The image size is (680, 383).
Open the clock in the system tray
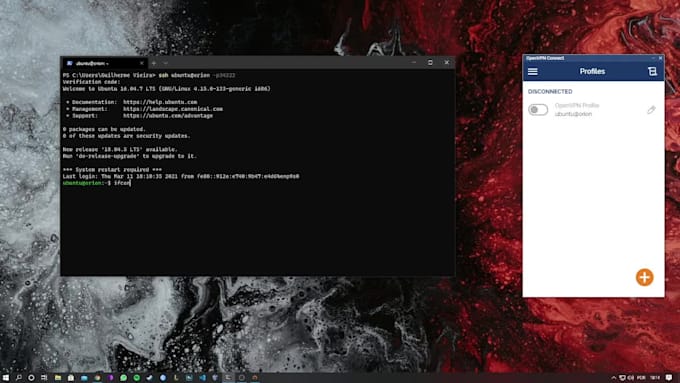coord(655,378)
